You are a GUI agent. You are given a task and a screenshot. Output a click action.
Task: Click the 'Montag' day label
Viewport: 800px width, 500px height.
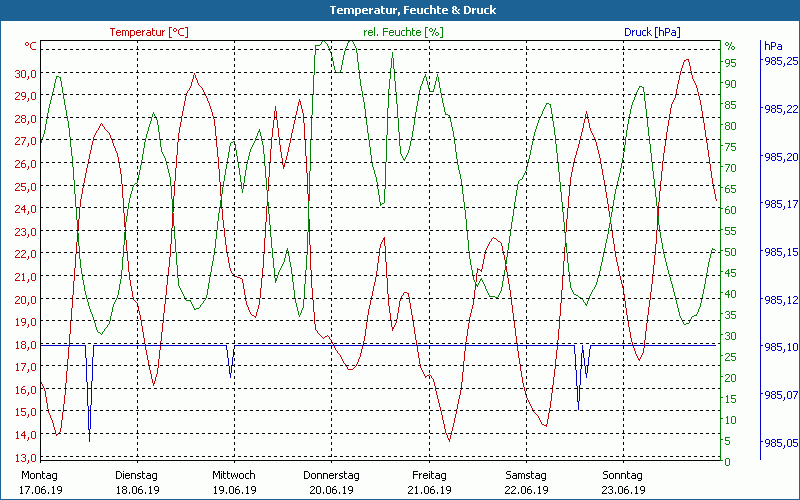[x=40, y=475]
